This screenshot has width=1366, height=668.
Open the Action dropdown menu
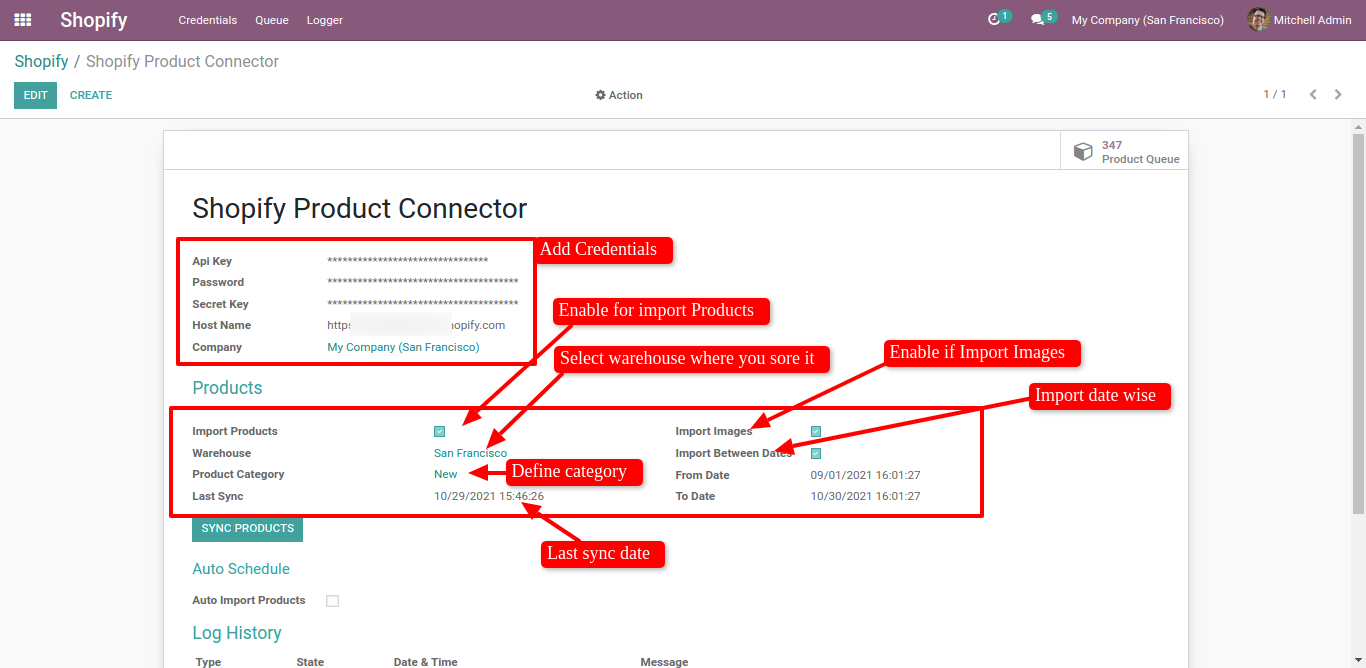click(x=619, y=95)
